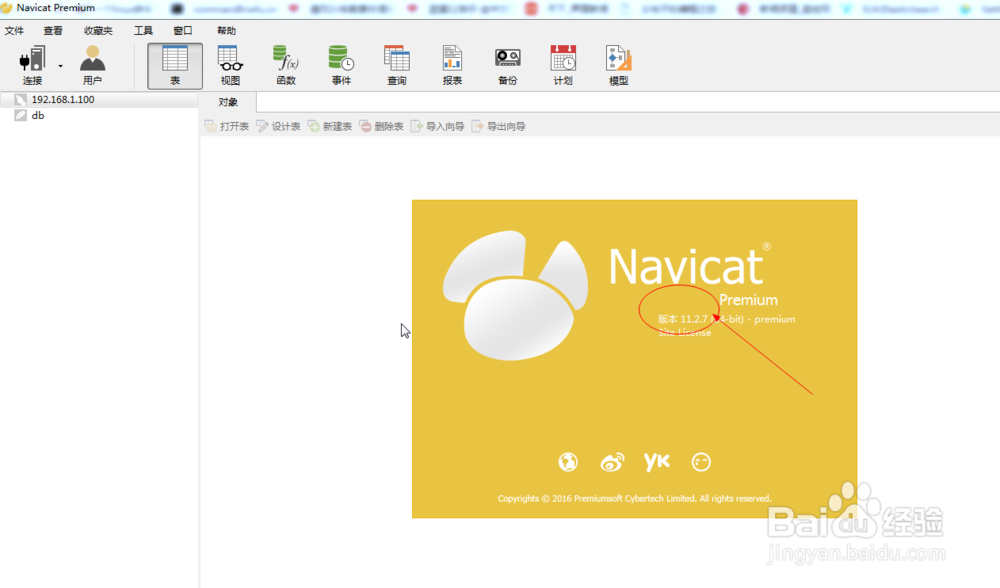
Task: Click the 192.168.1.100 connection icon
Action: [x=20, y=99]
